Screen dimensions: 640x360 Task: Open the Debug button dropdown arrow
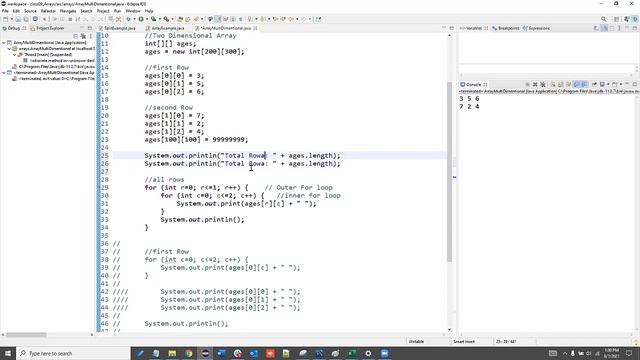pyautogui.click(x=134, y=19)
